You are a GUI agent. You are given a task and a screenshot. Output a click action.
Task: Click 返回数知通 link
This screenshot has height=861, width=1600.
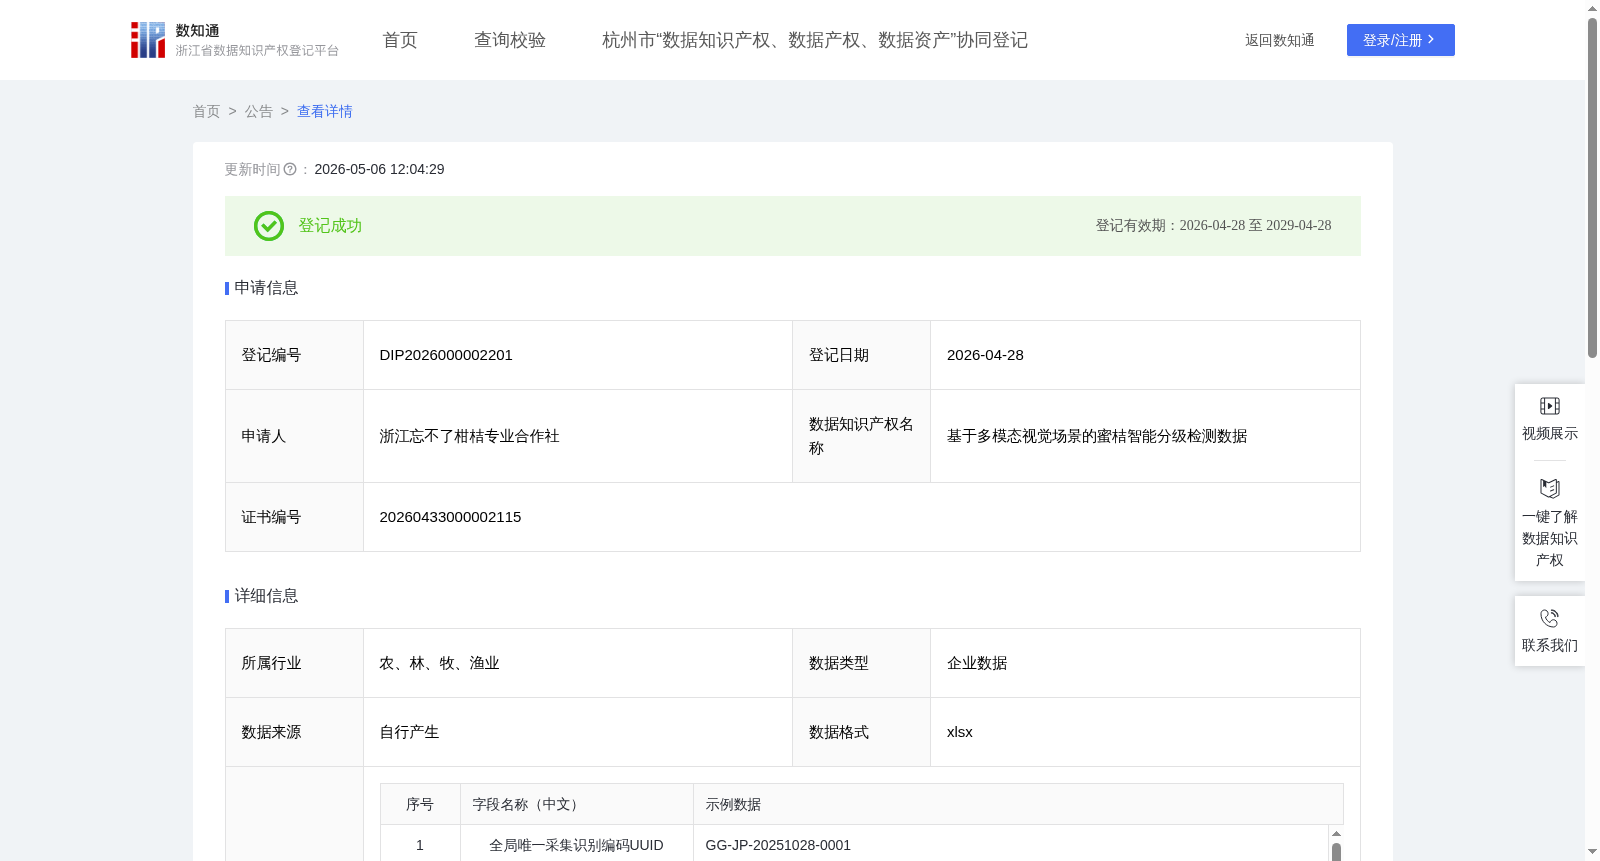click(x=1279, y=41)
